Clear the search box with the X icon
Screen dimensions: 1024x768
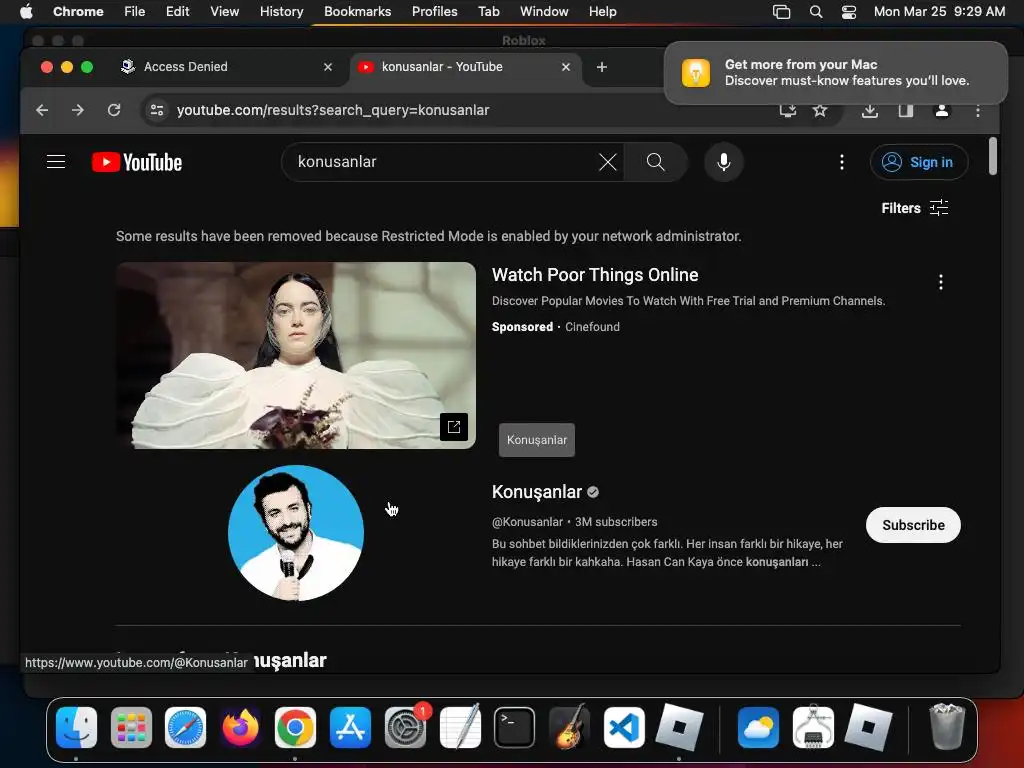click(607, 162)
